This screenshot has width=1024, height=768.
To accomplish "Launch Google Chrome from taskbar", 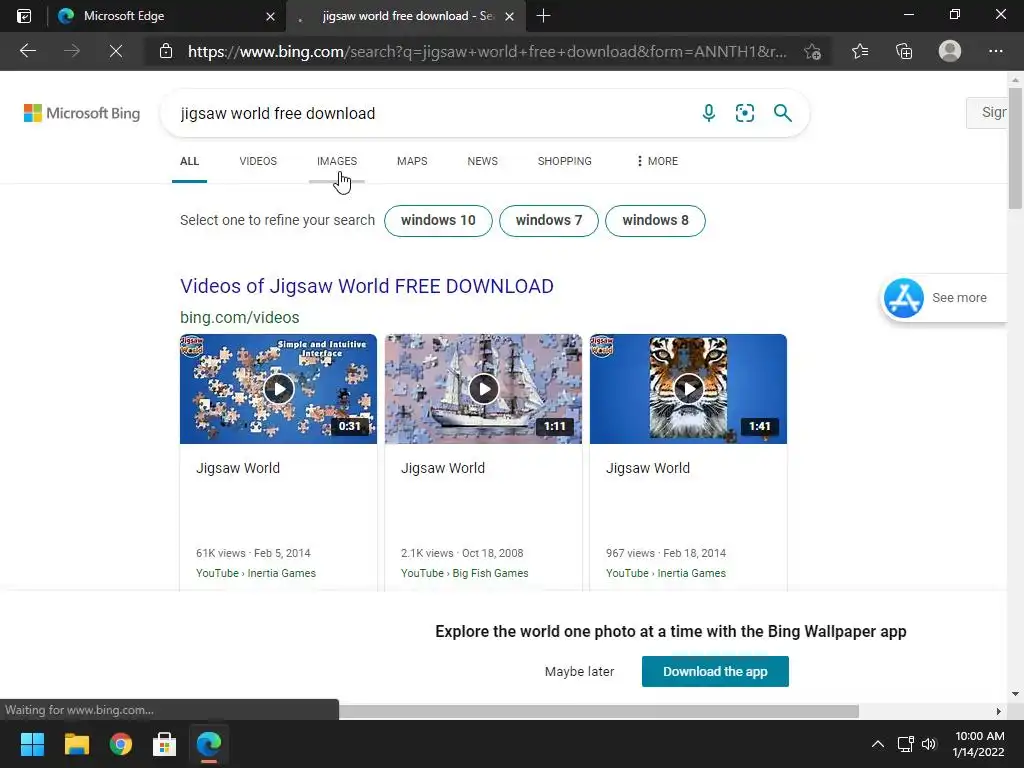I will point(121,744).
